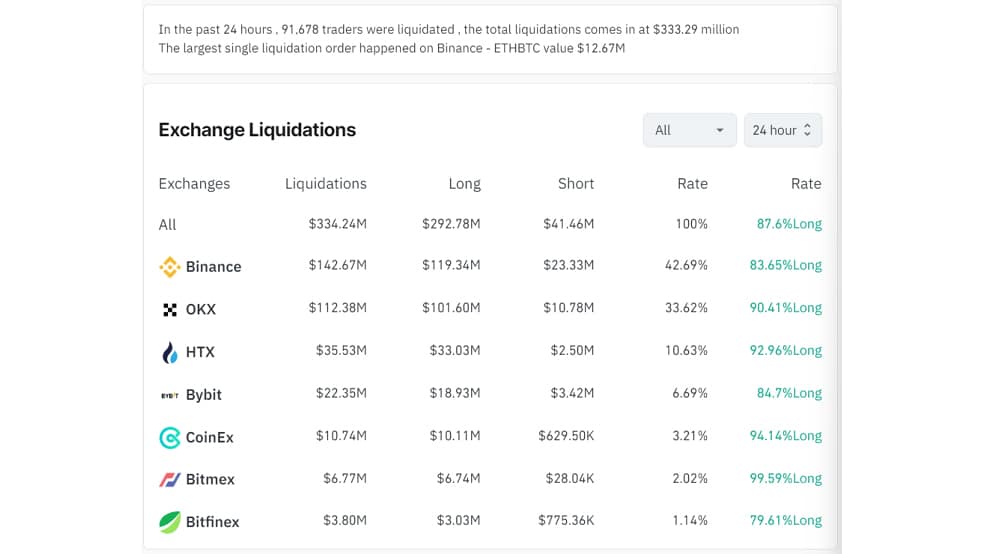Click the 84.7%Long rate value

point(789,393)
